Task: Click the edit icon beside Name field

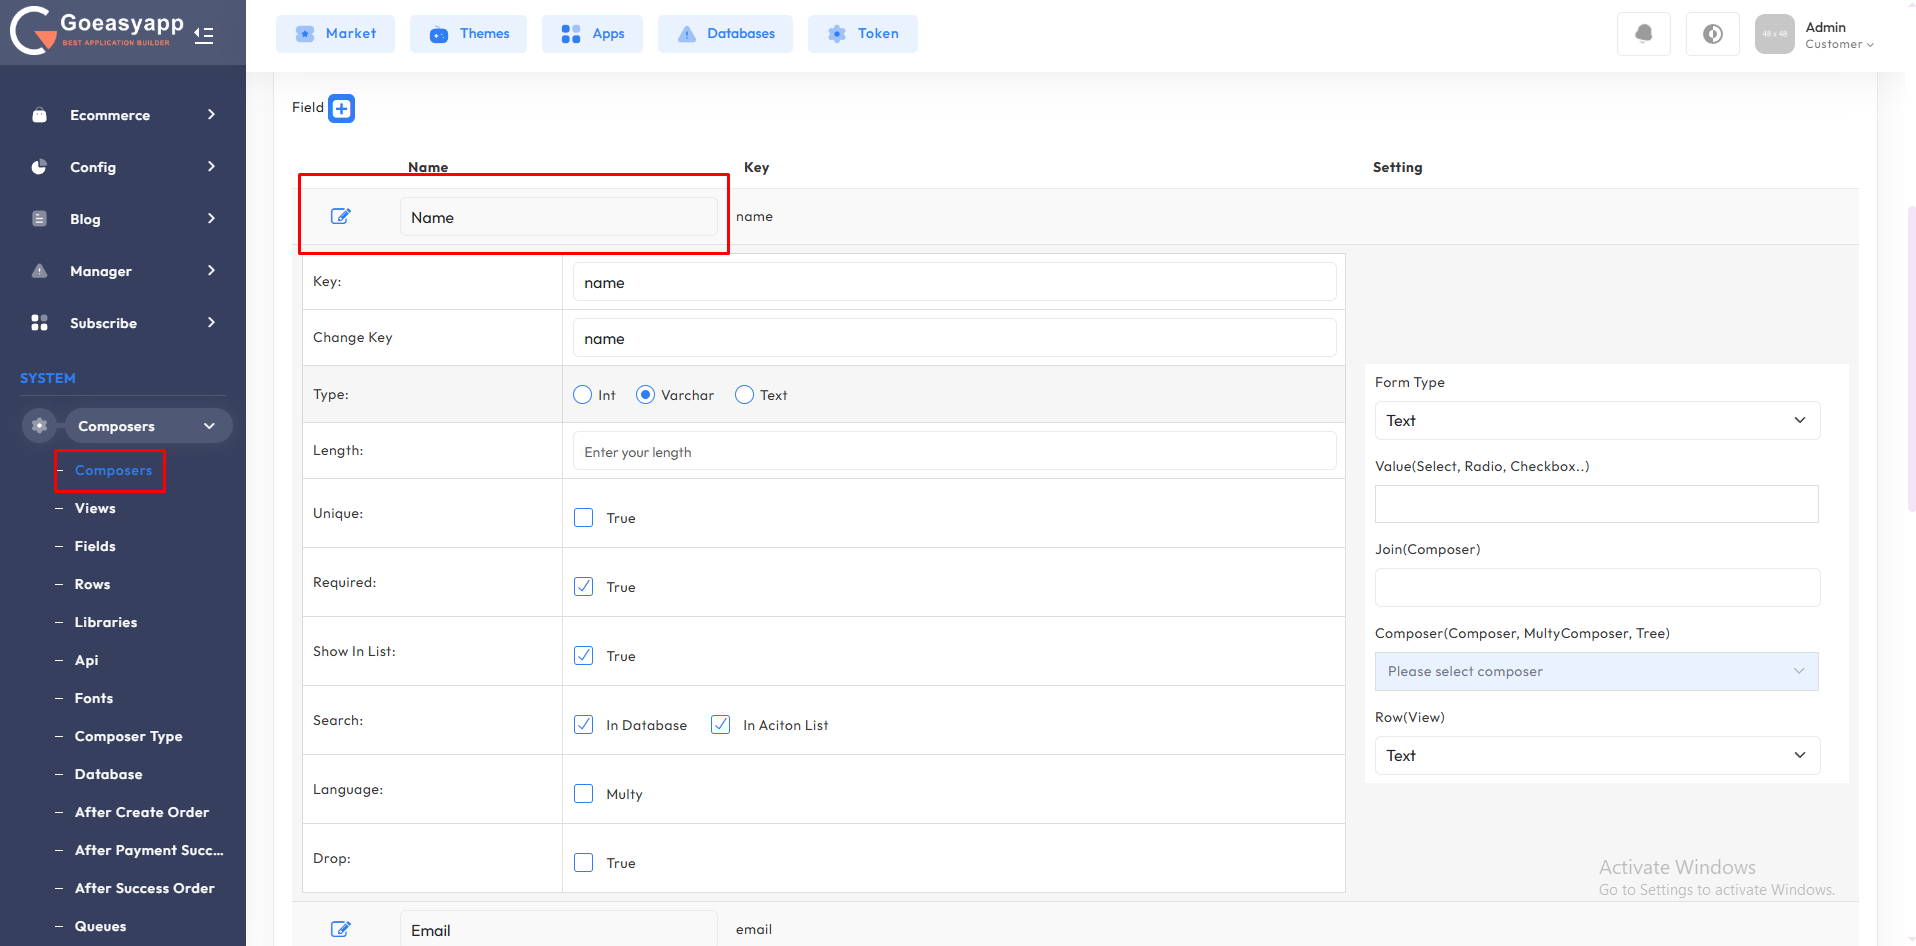Action: pos(340,216)
